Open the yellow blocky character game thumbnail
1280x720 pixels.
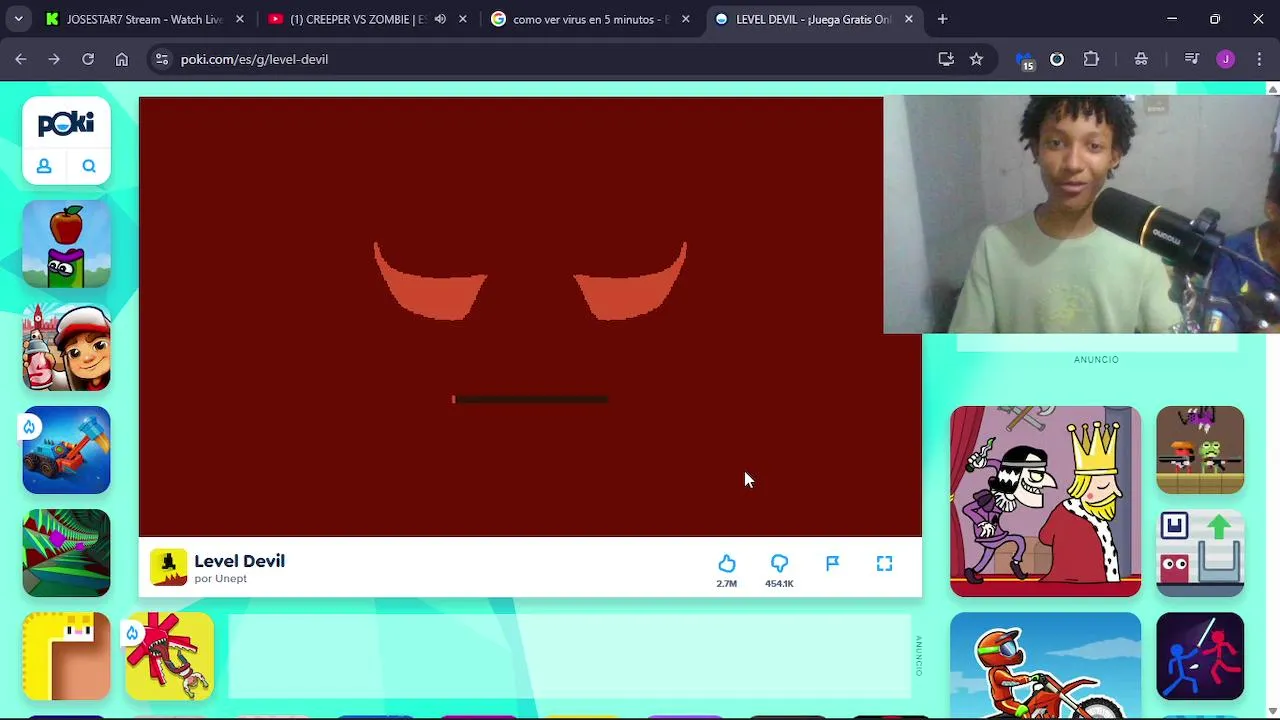[66, 656]
